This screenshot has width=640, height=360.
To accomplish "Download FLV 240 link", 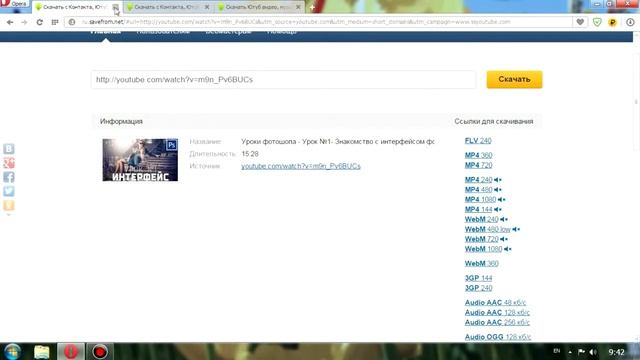I will click(478, 141).
